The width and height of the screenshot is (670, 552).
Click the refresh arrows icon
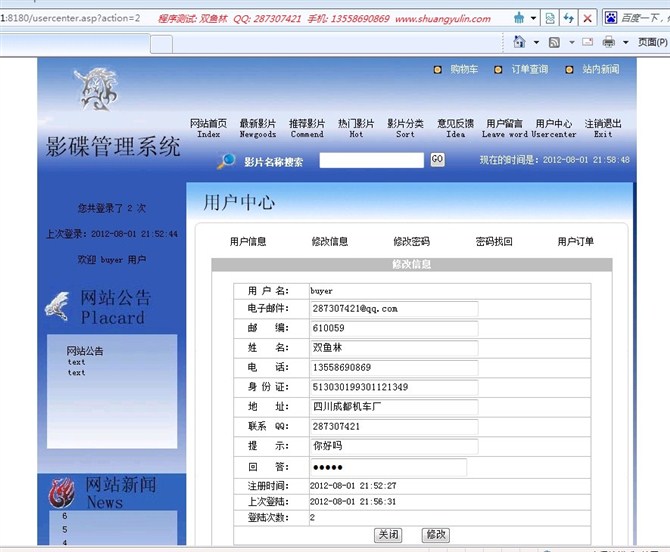click(x=568, y=18)
